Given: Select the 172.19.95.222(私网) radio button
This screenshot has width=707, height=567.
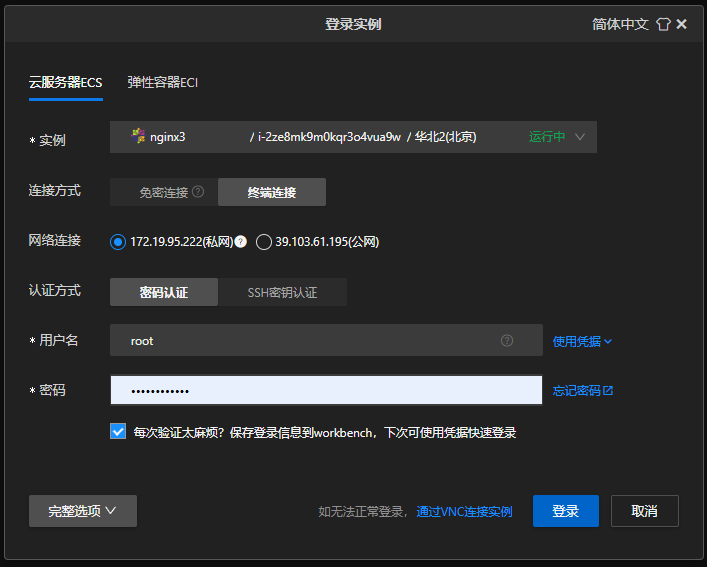Looking at the screenshot, I should tap(118, 242).
